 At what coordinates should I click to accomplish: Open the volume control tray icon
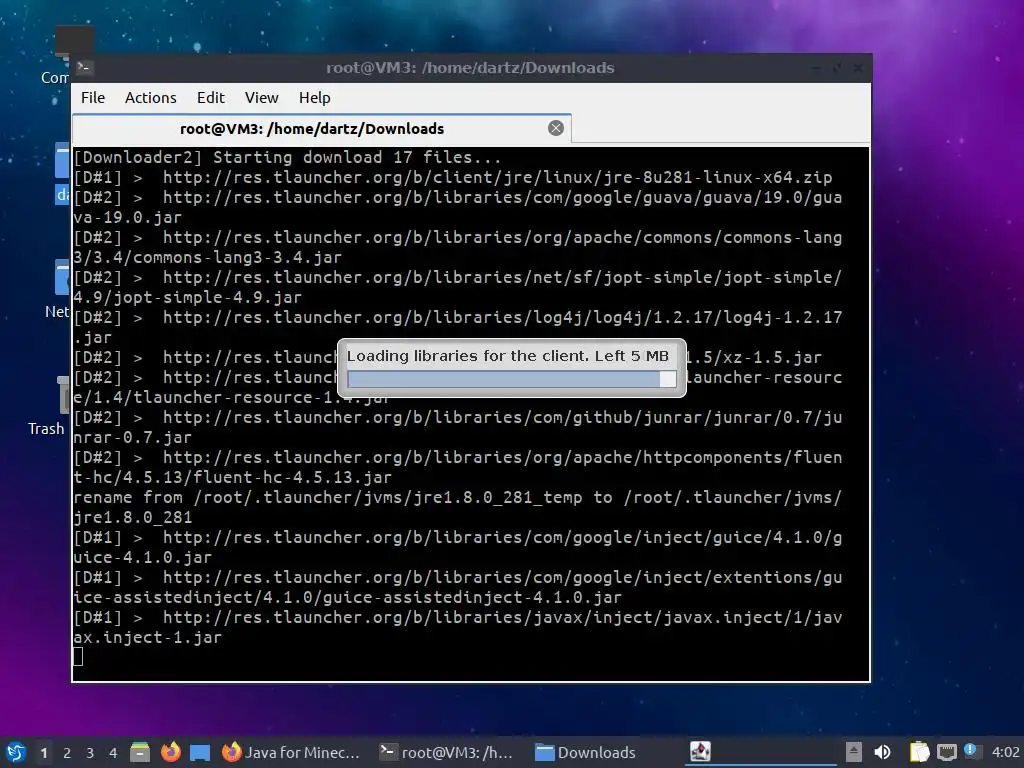point(882,752)
